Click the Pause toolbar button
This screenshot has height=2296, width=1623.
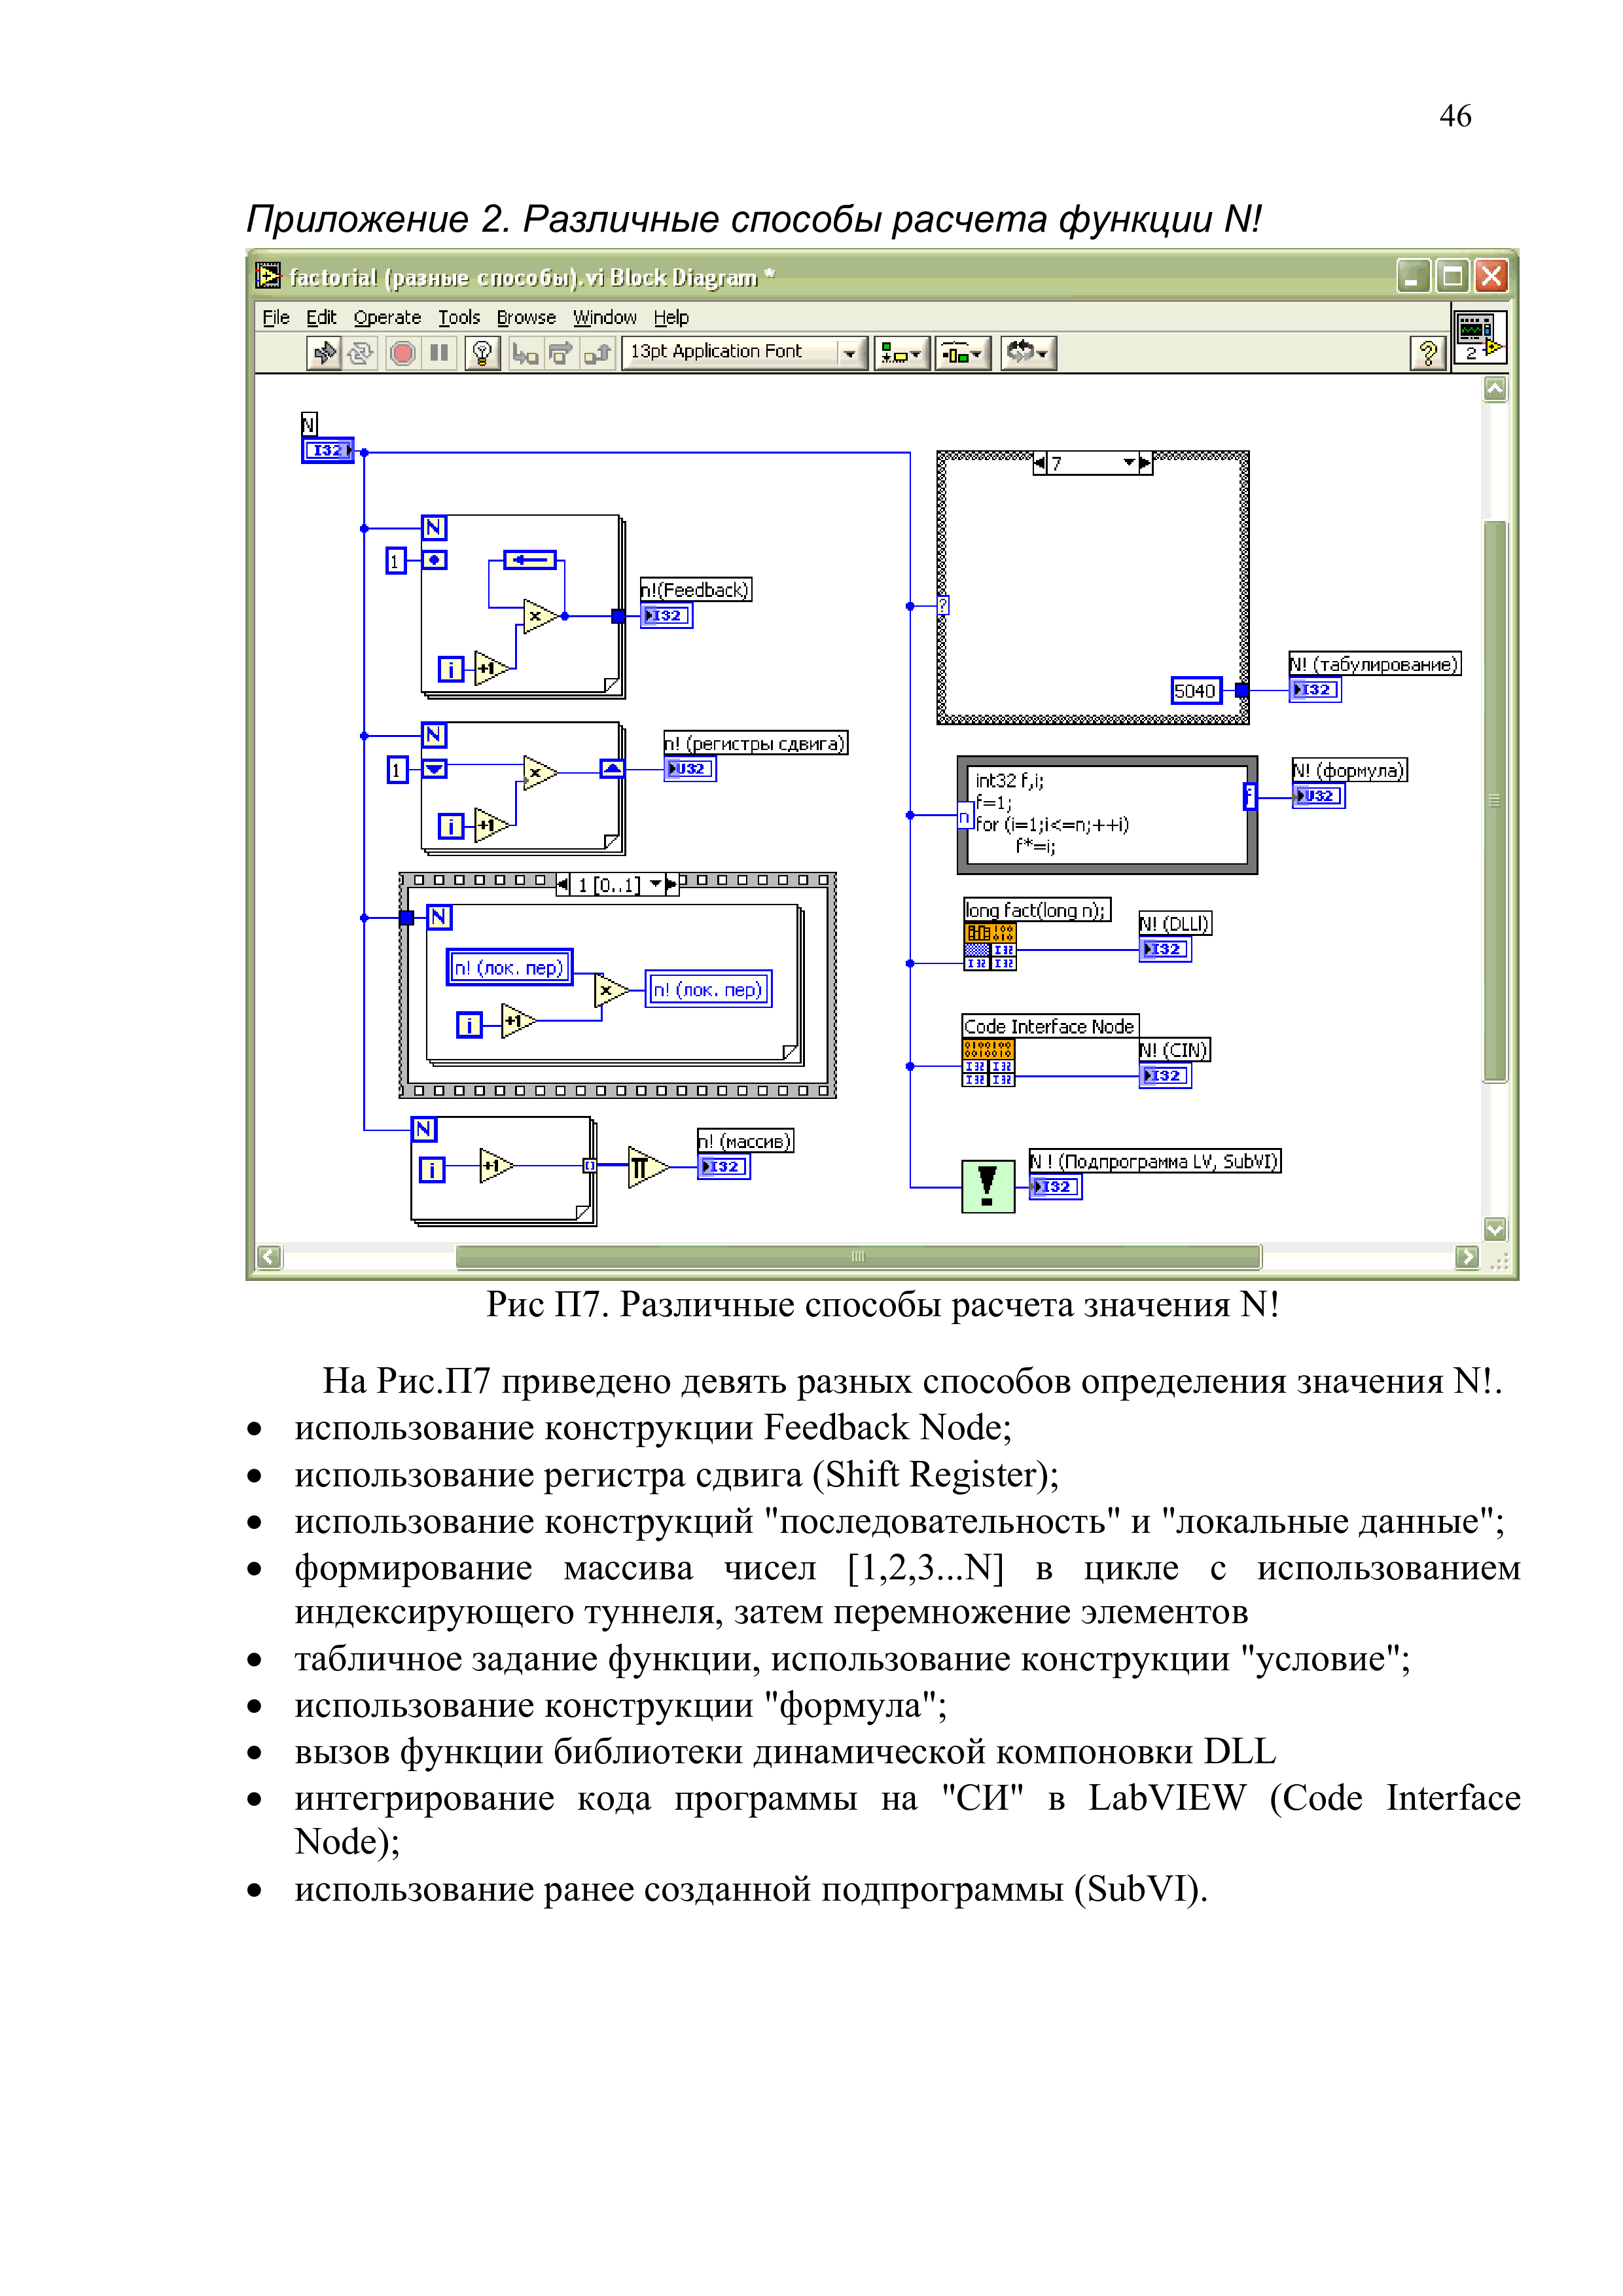[x=439, y=353]
